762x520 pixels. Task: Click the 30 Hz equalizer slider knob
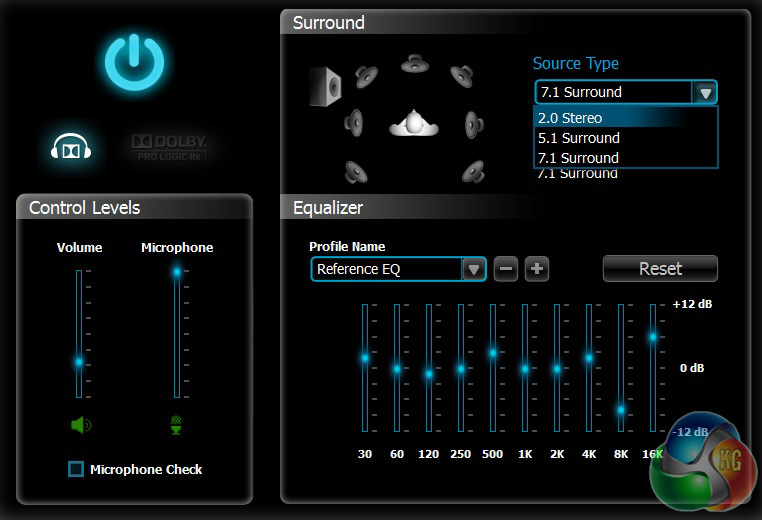[365, 358]
